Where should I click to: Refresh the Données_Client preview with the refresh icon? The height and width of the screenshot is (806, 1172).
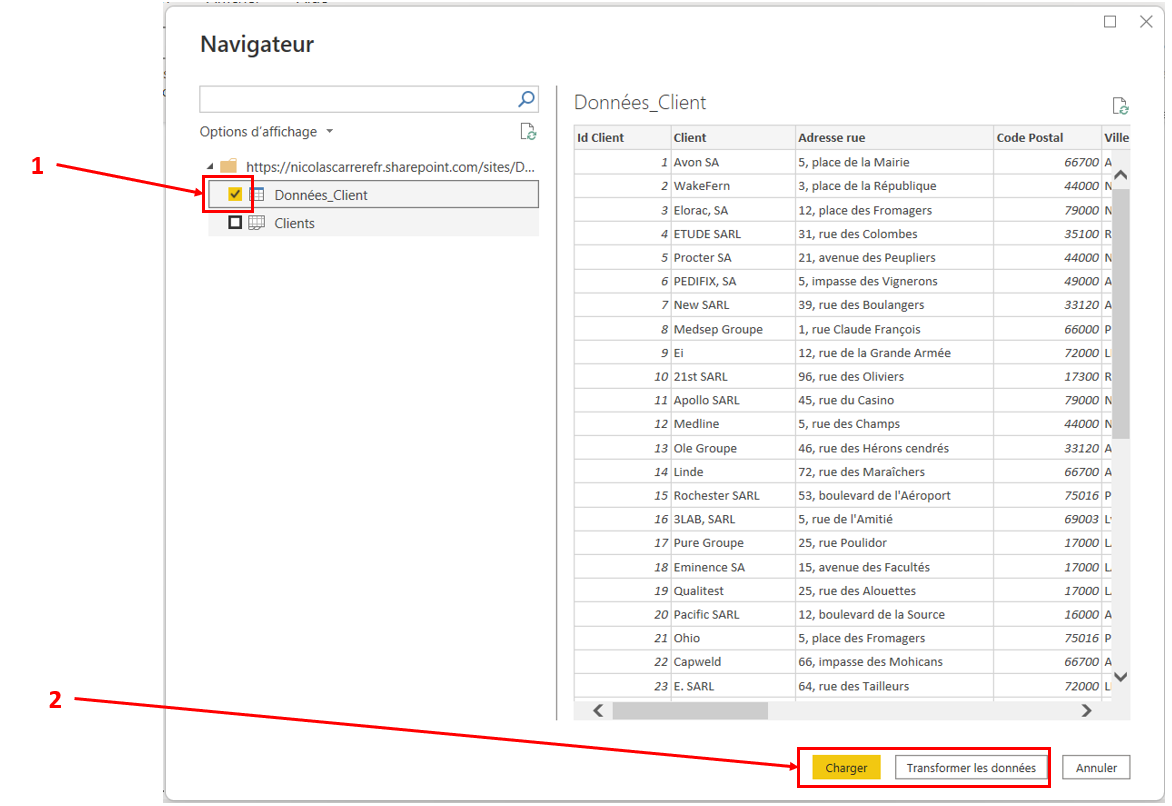(x=1121, y=105)
